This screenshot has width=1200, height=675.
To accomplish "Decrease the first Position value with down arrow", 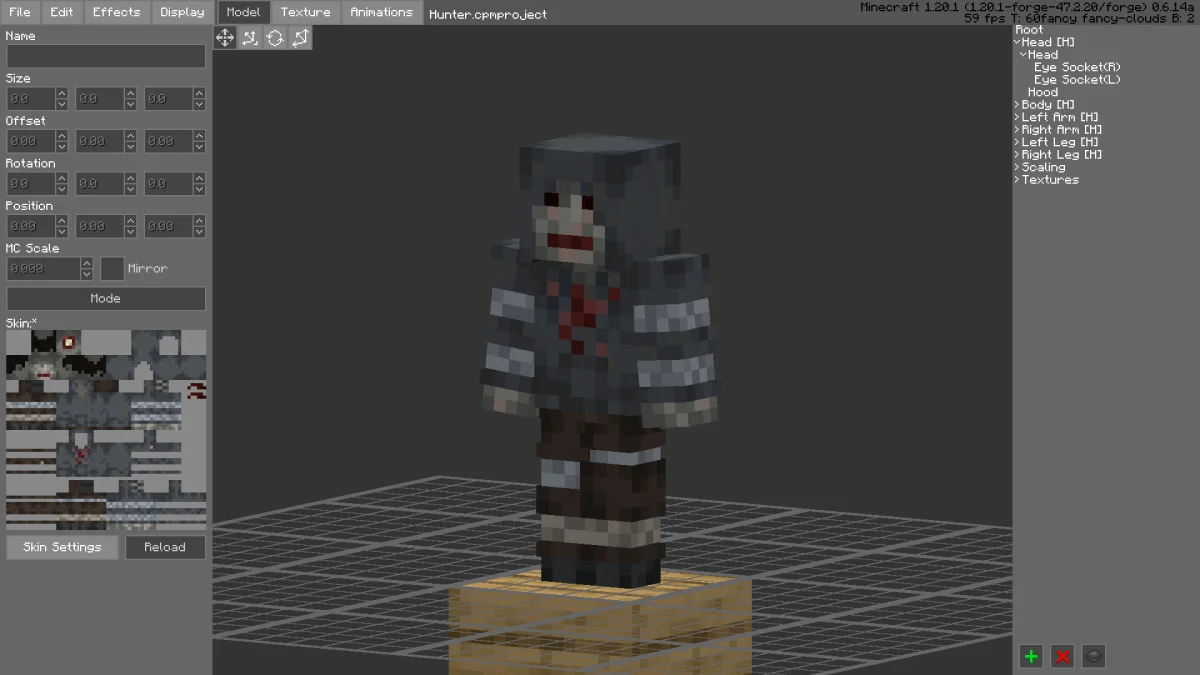I will coord(62,232).
